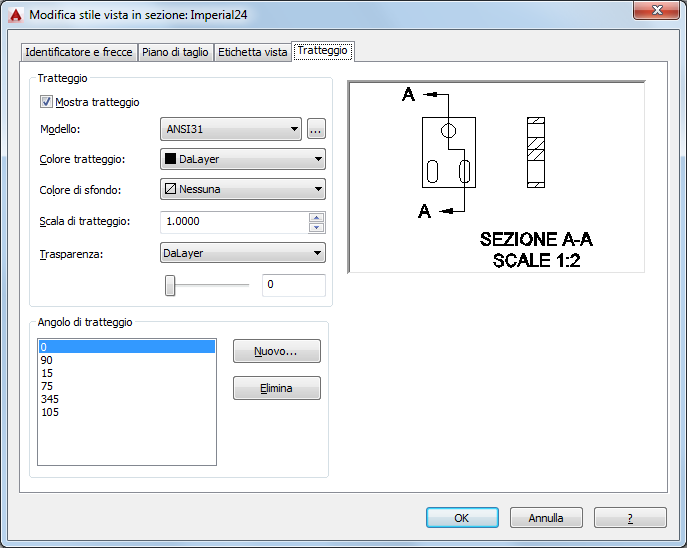Click the AutoCAD logo icon in title bar
687x548 pixels.
click(15, 15)
